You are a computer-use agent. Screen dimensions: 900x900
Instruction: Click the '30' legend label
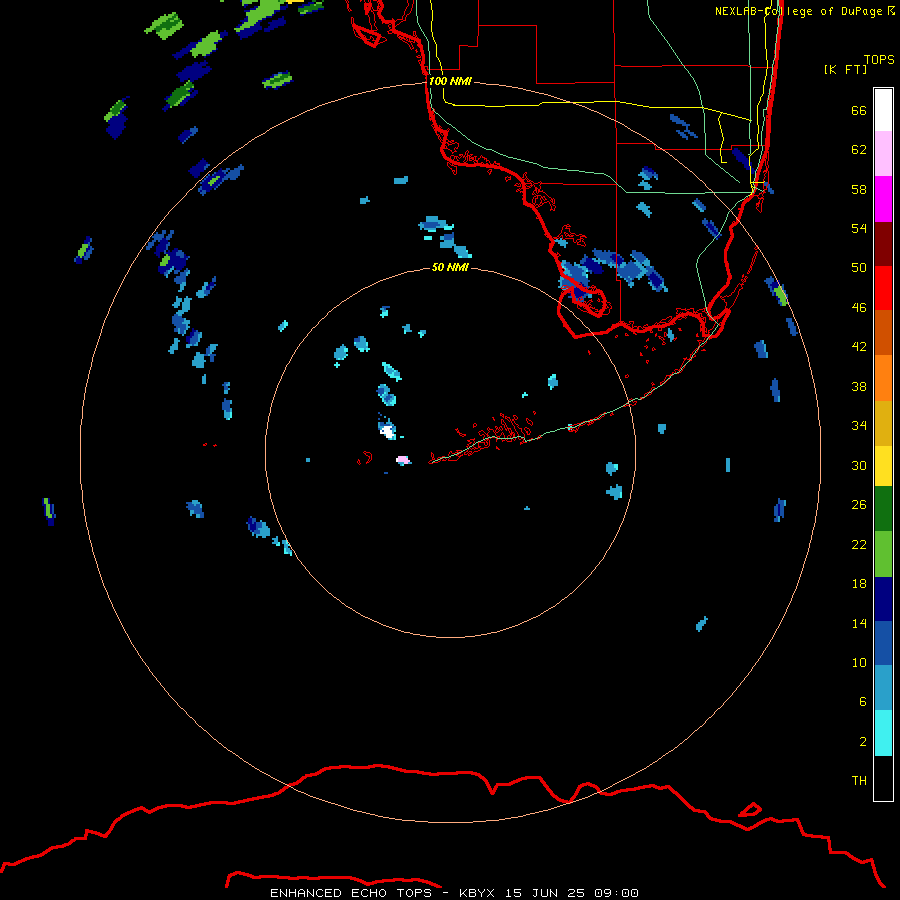point(859,465)
